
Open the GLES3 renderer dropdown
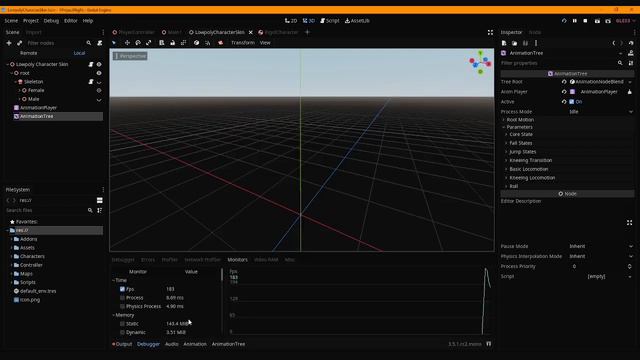pos(626,20)
